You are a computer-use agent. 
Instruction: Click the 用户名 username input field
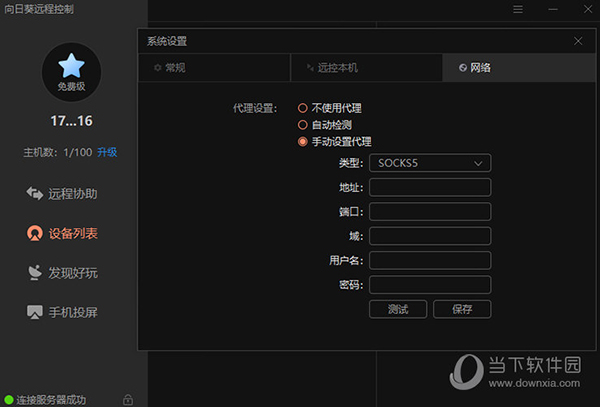(x=430, y=260)
